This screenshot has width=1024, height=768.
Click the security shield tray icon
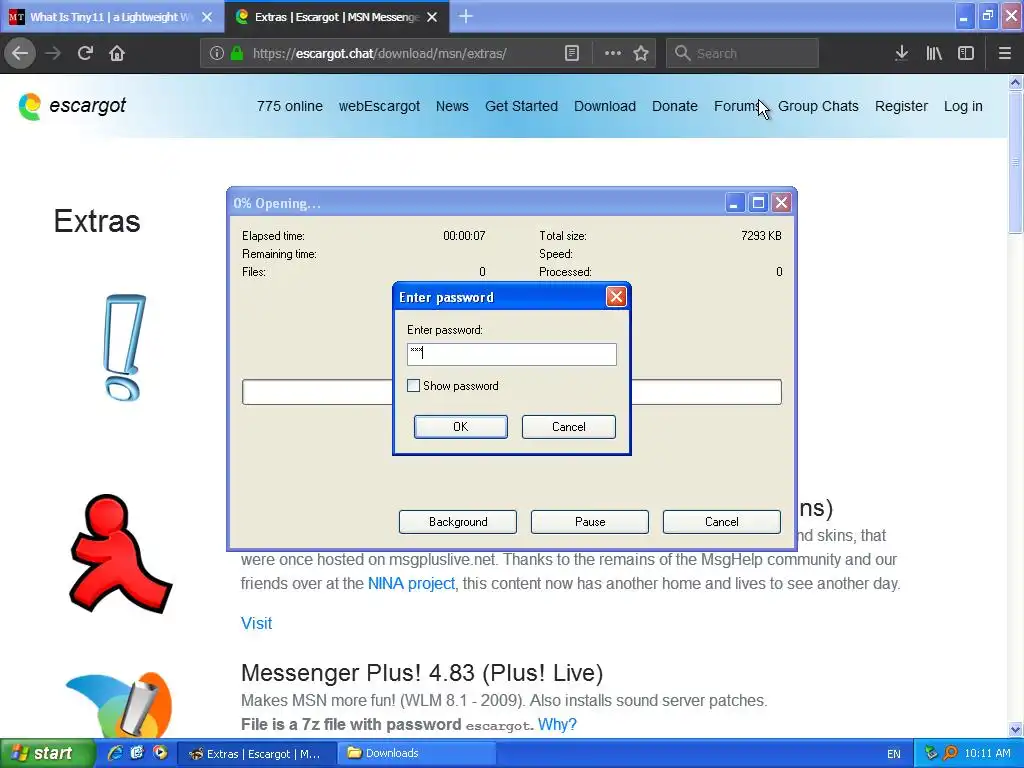[x=931, y=753]
